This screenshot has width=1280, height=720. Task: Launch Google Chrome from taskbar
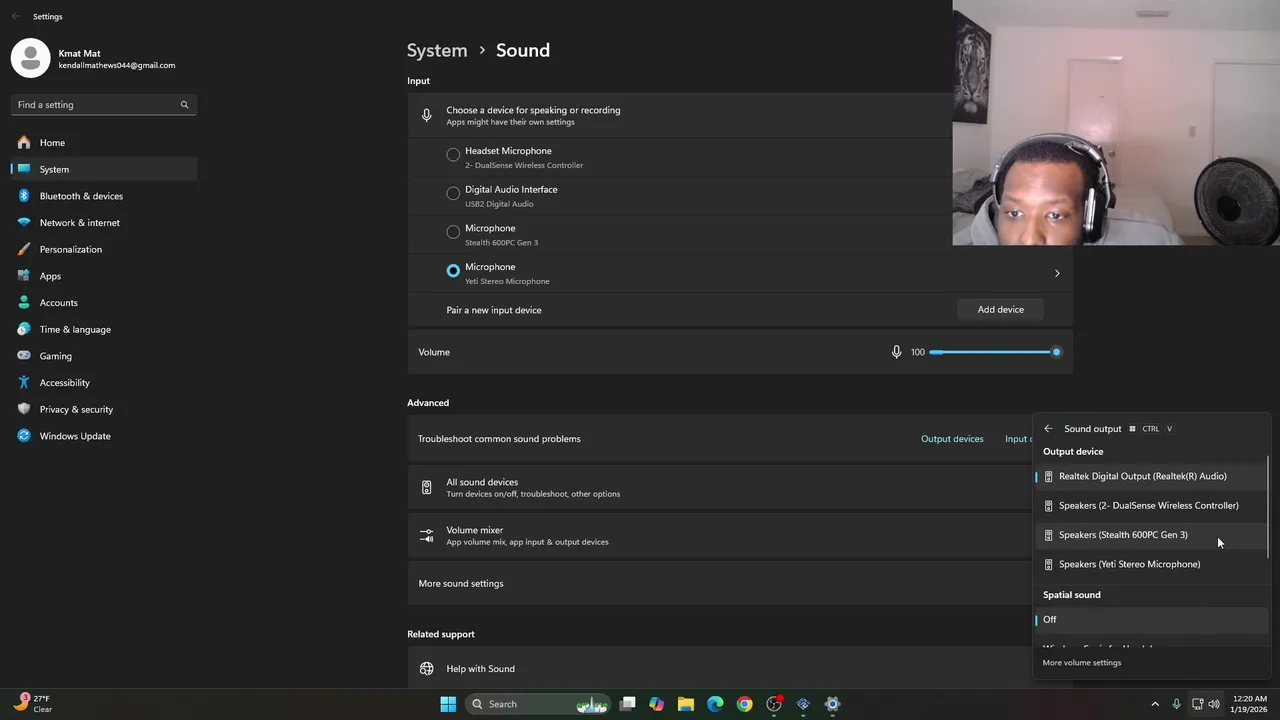pyautogui.click(x=744, y=704)
